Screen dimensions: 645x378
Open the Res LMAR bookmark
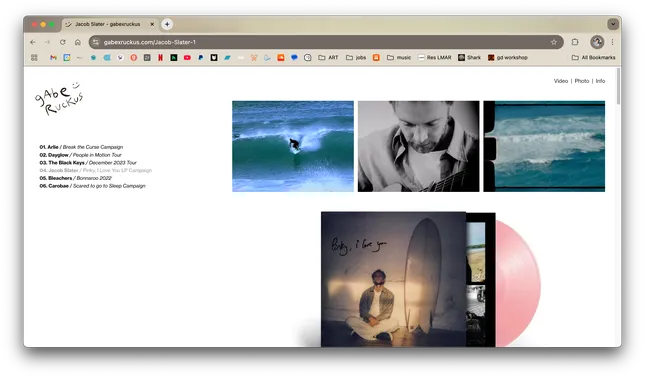435,58
